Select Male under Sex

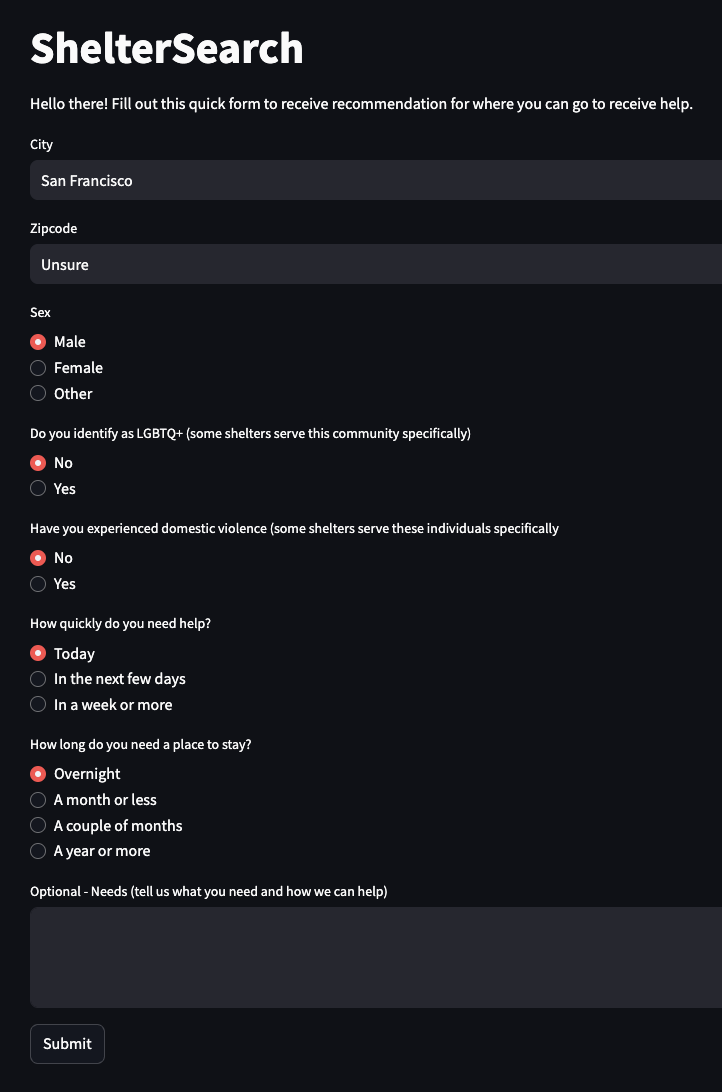[39, 342]
